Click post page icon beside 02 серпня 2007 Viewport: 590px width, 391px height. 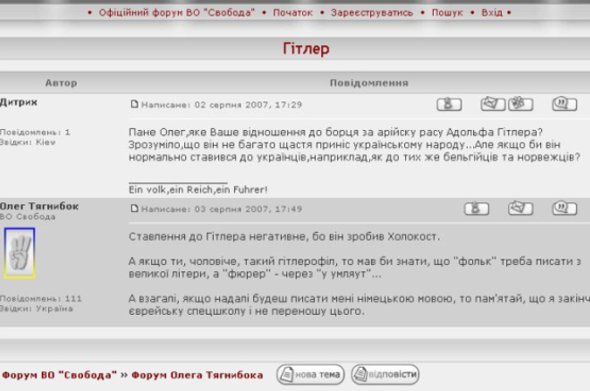134,104
